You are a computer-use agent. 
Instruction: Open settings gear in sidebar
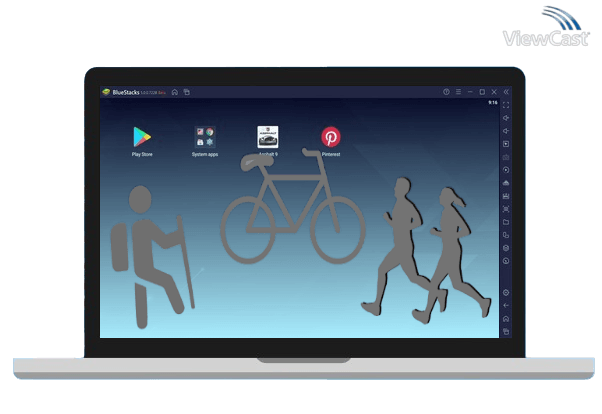tap(506, 293)
